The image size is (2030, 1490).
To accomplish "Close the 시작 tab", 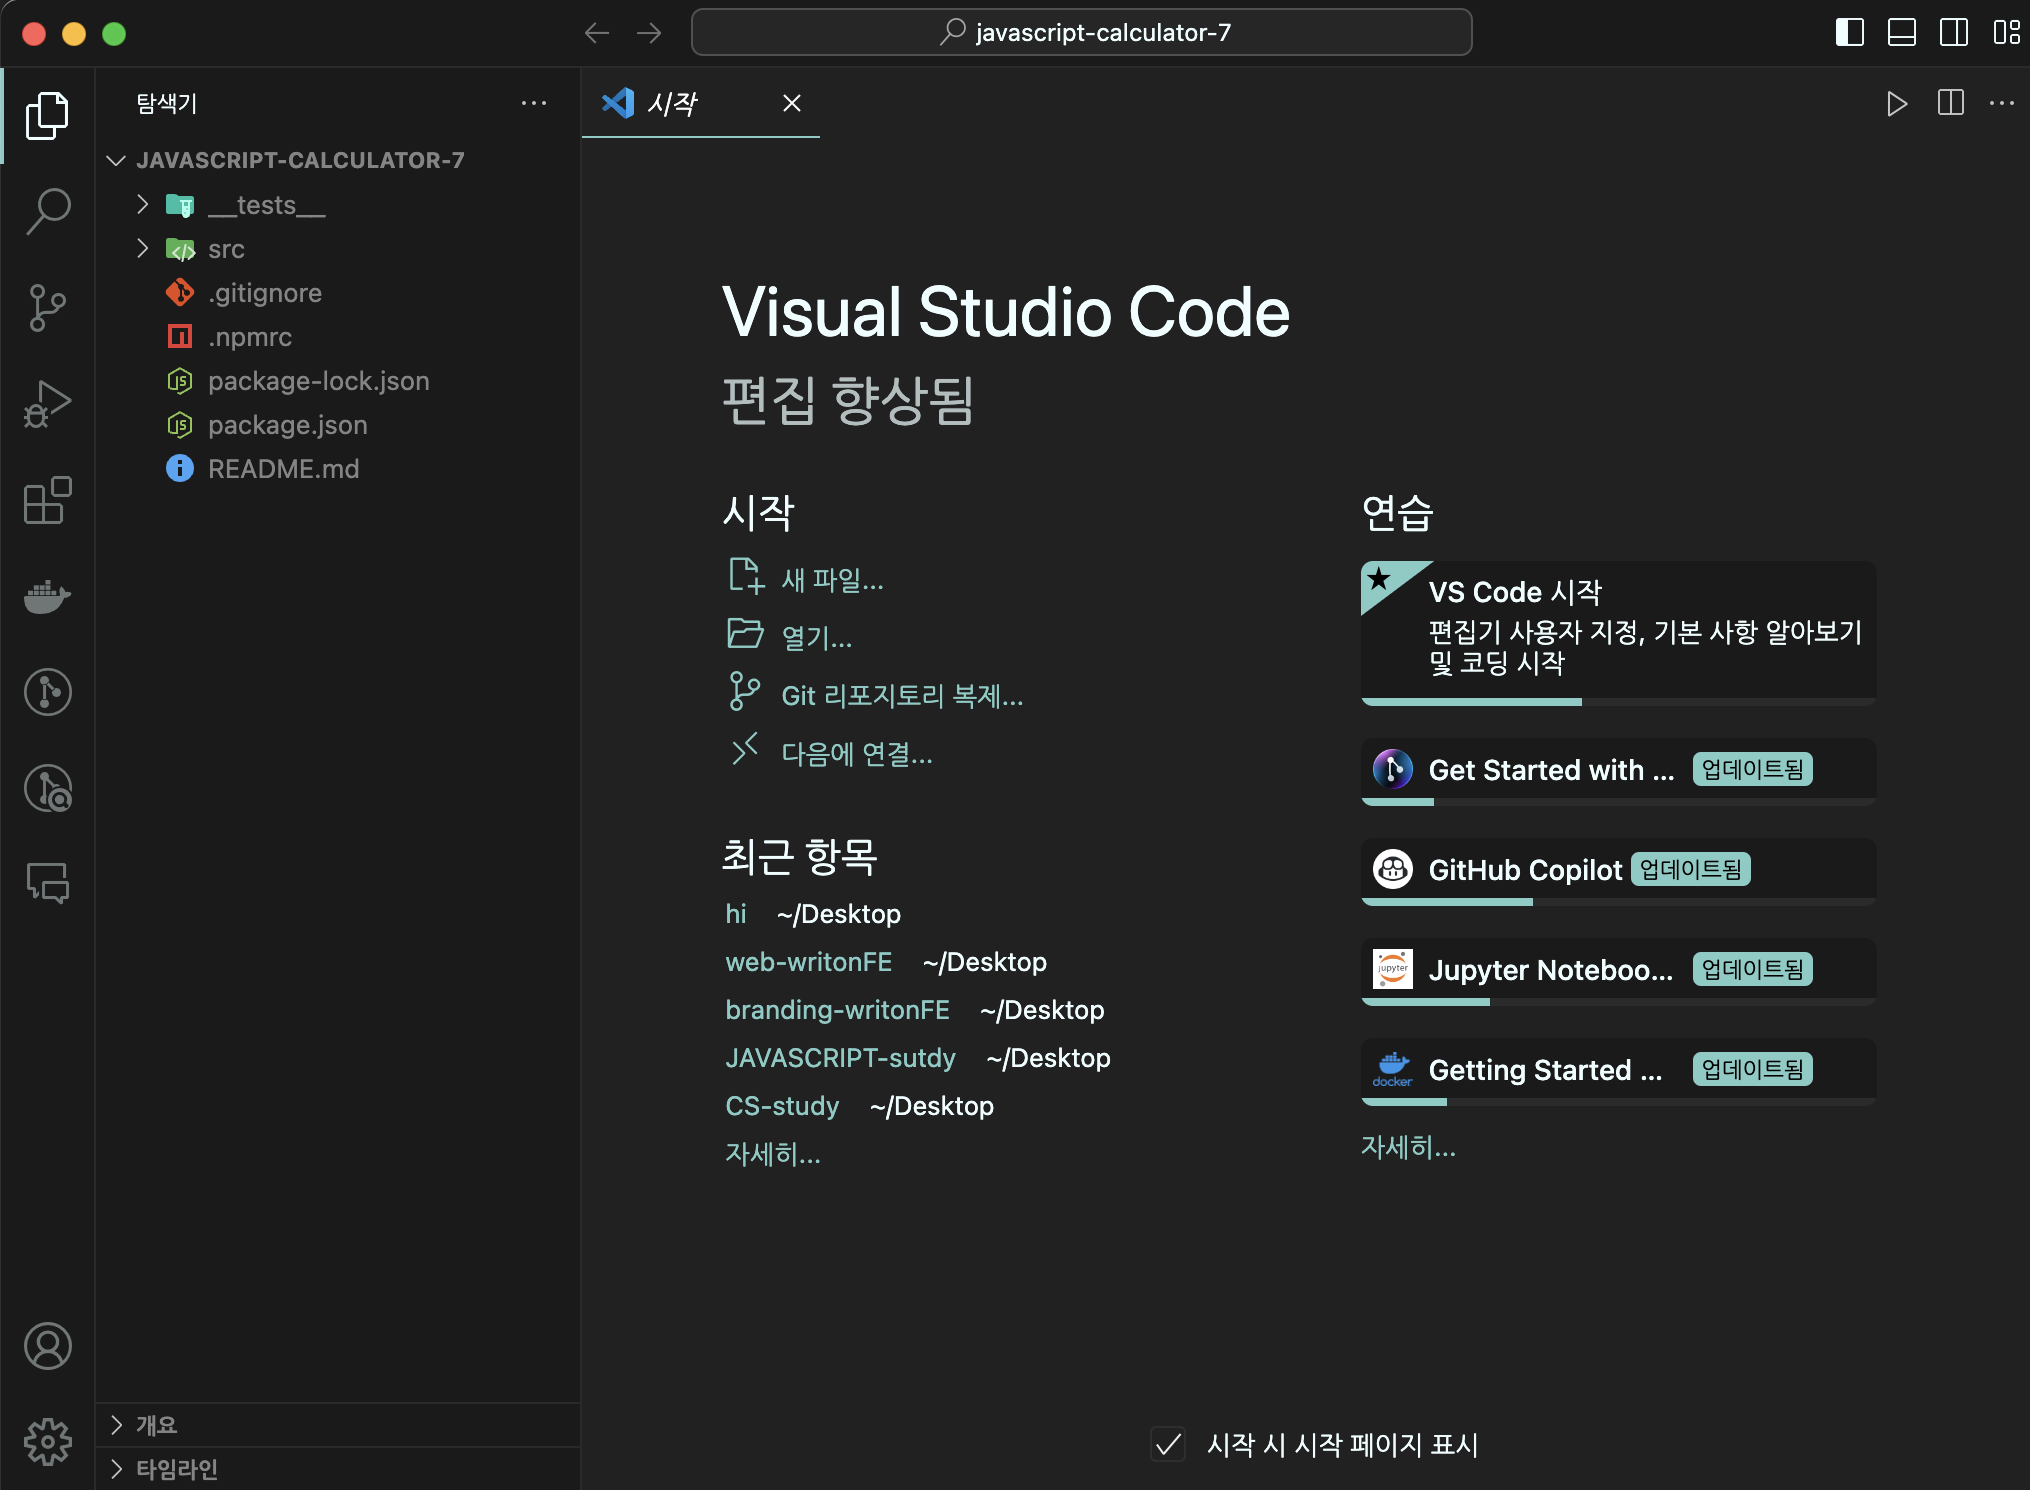I will click(791, 103).
